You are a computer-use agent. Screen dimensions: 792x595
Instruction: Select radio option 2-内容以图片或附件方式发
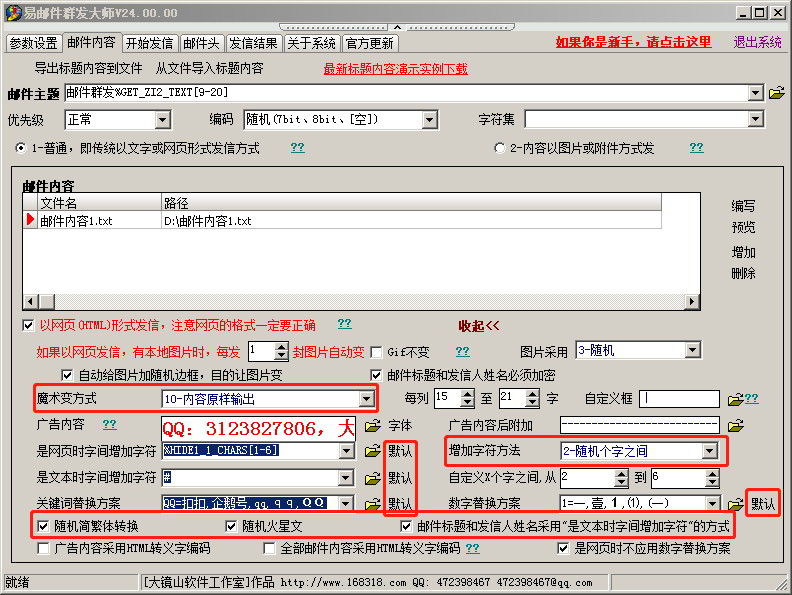click(500, 148)
